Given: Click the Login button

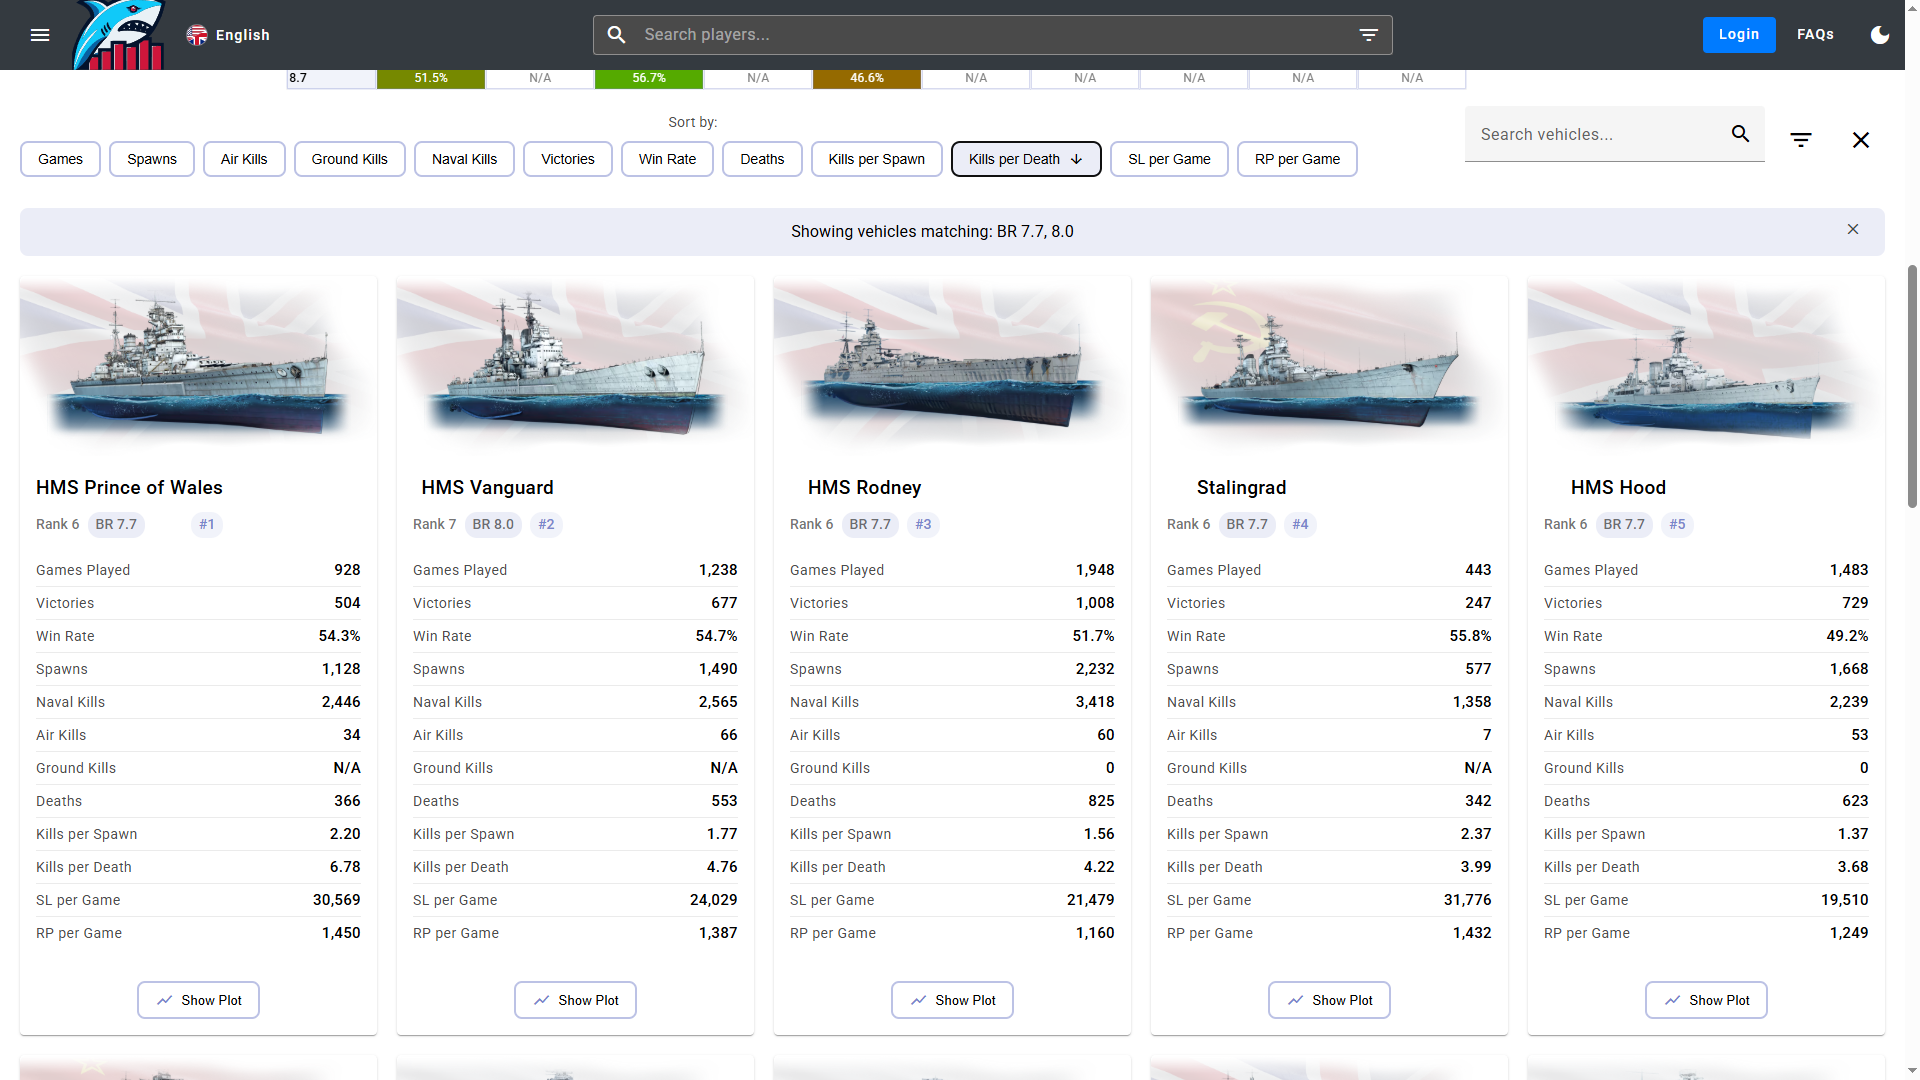Looking at the screenshot, I should (1738, 35).
